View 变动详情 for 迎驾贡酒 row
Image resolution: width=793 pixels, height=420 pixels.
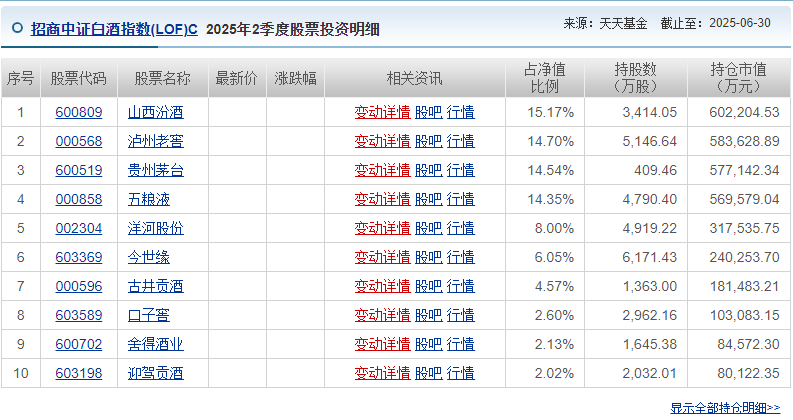pos(382,373)
